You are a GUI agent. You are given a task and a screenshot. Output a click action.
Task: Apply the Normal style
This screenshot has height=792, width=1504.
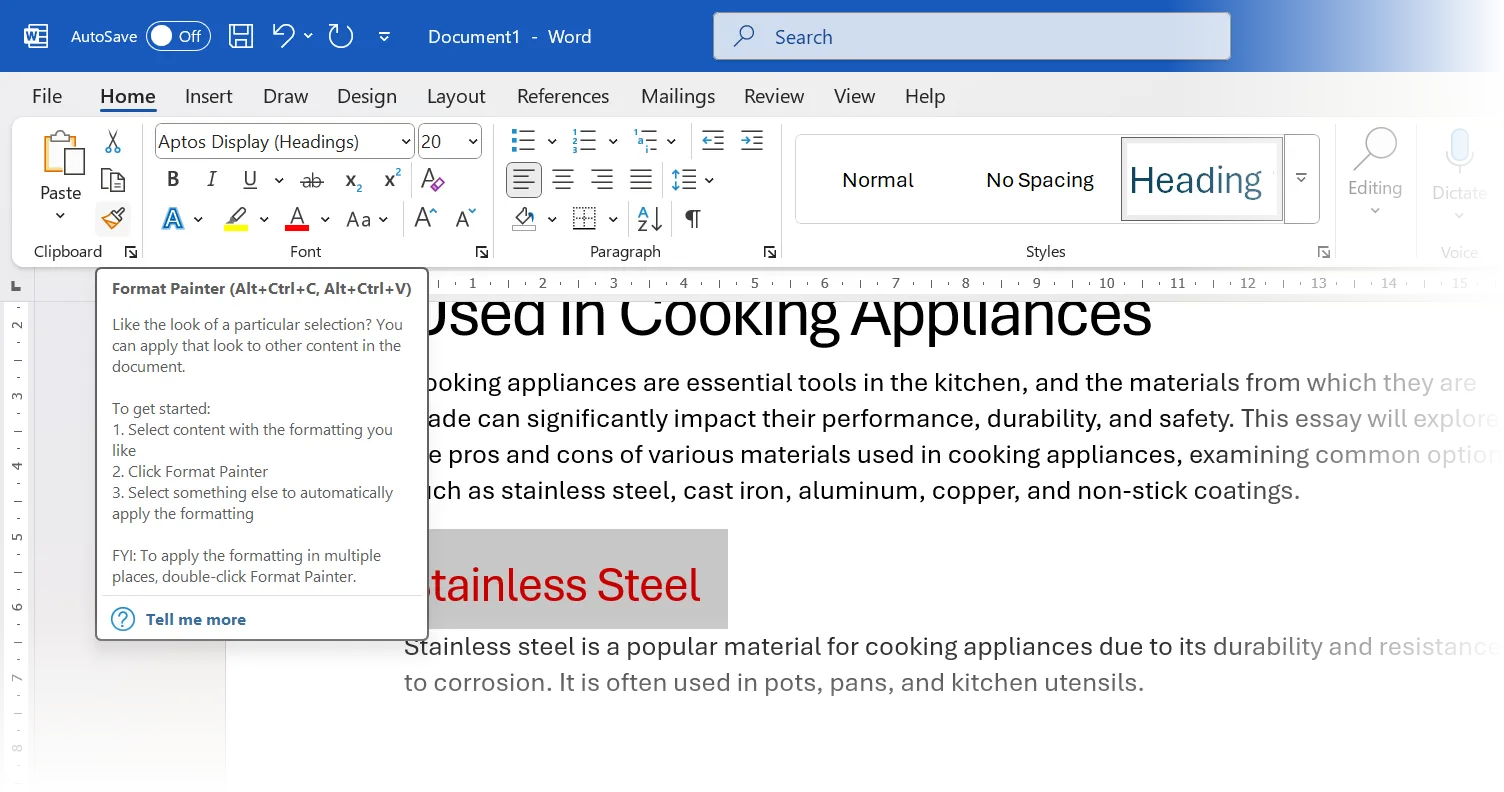[877, 179]
